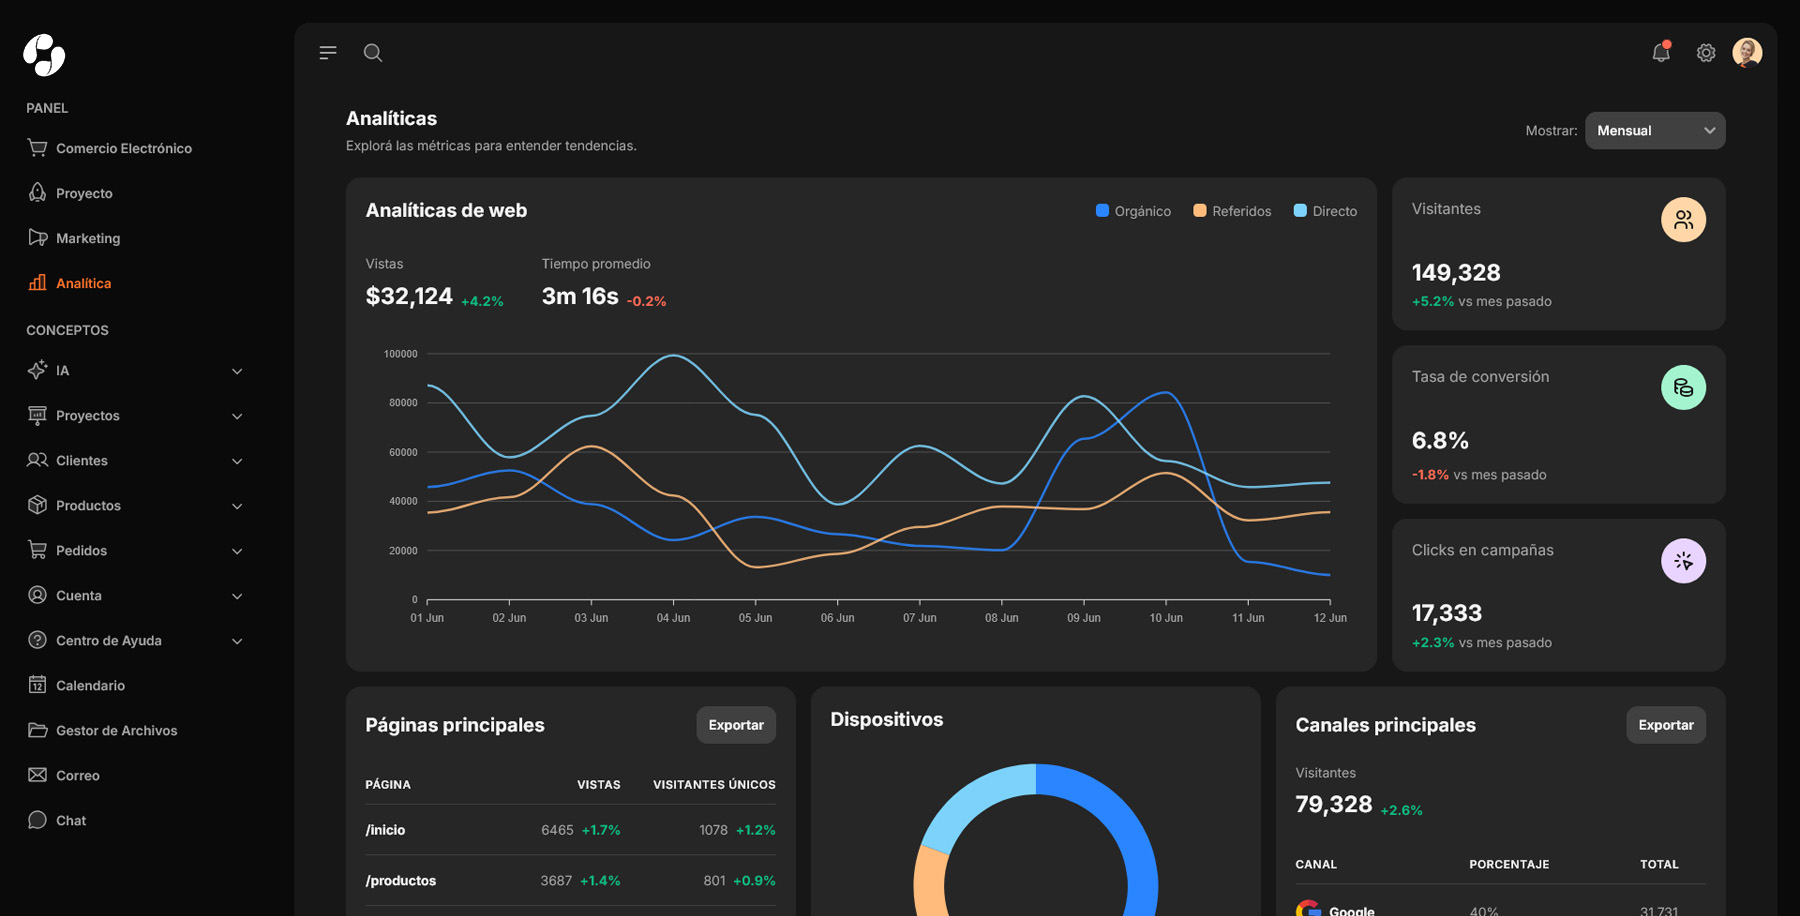Open the Mensual period dropdown
Viewport: 1800px width, 916px height.
1654,131
